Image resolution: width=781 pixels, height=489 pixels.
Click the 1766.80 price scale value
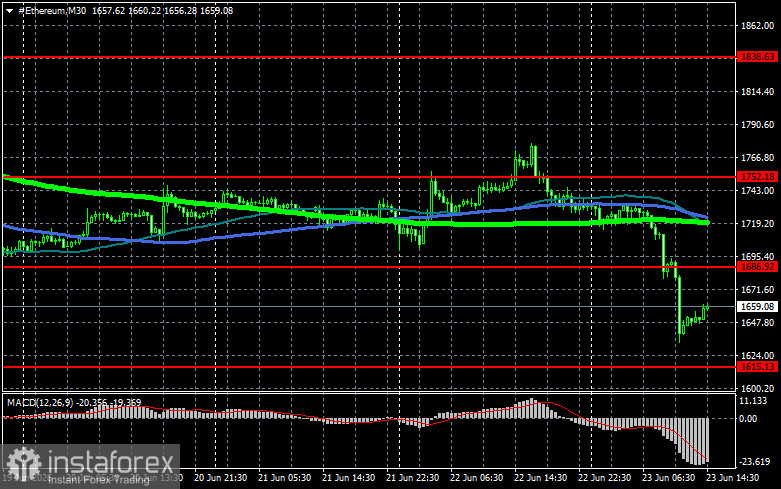[x=758, y=158]
